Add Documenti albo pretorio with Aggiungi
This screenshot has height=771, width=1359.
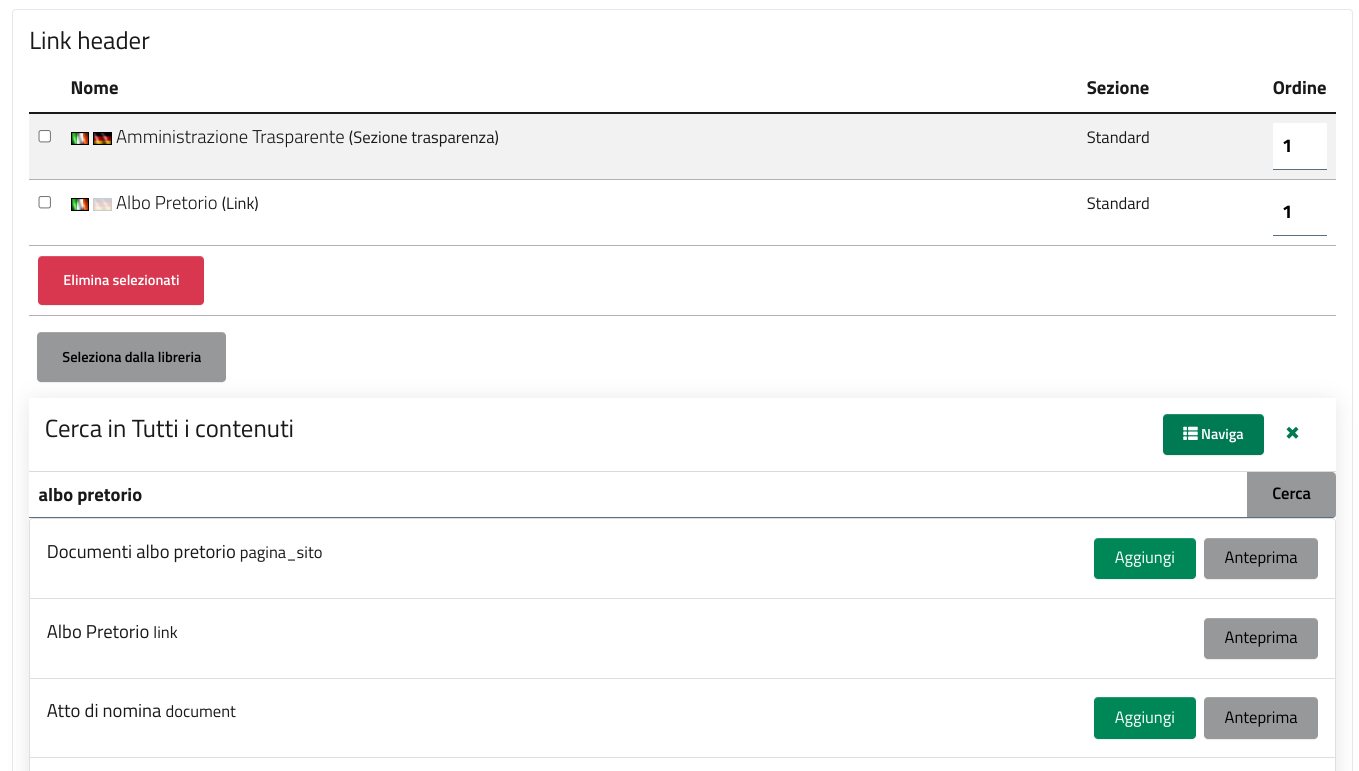click(x=1144, y=558)
